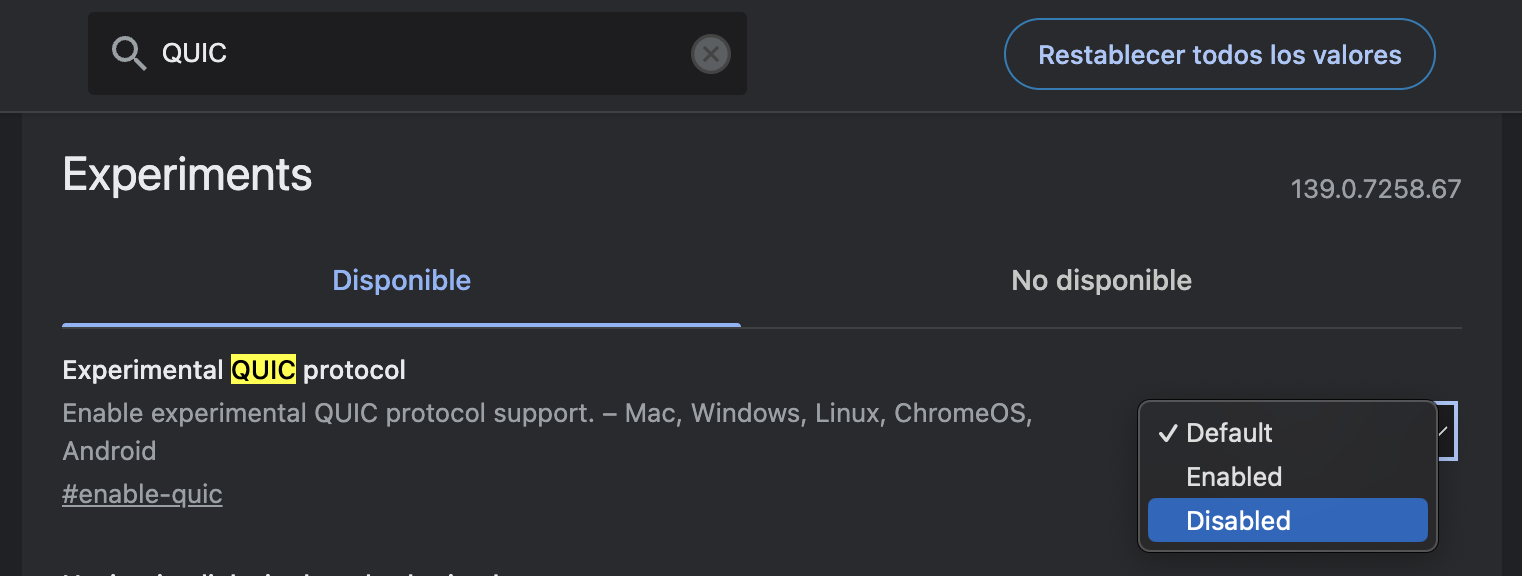Screen dimensions: 1522x576
Task: Open the #enable-quic anchor link
Action: [142, 494]
